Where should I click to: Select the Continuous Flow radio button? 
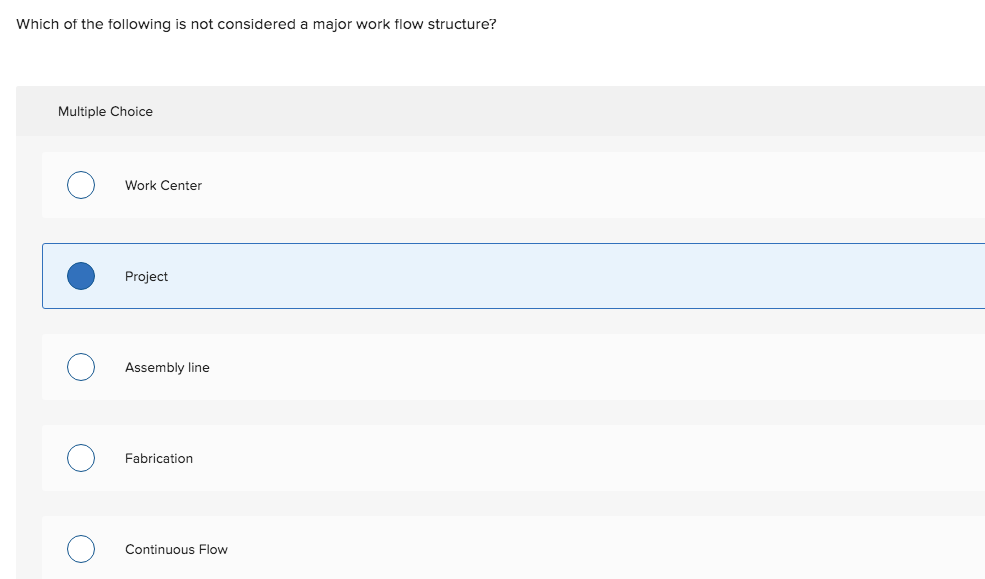coord(81,549)
